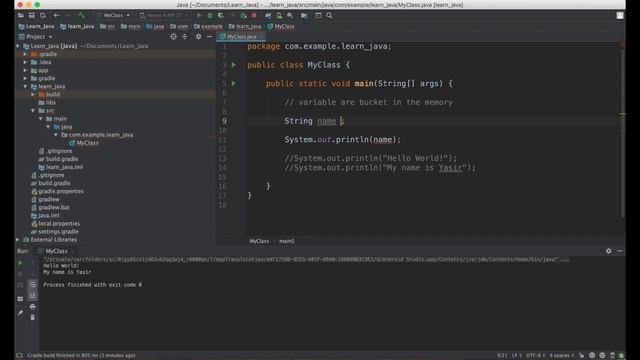
Task: Click the Run with coverage toolbar icon
Action: (221, 16)
